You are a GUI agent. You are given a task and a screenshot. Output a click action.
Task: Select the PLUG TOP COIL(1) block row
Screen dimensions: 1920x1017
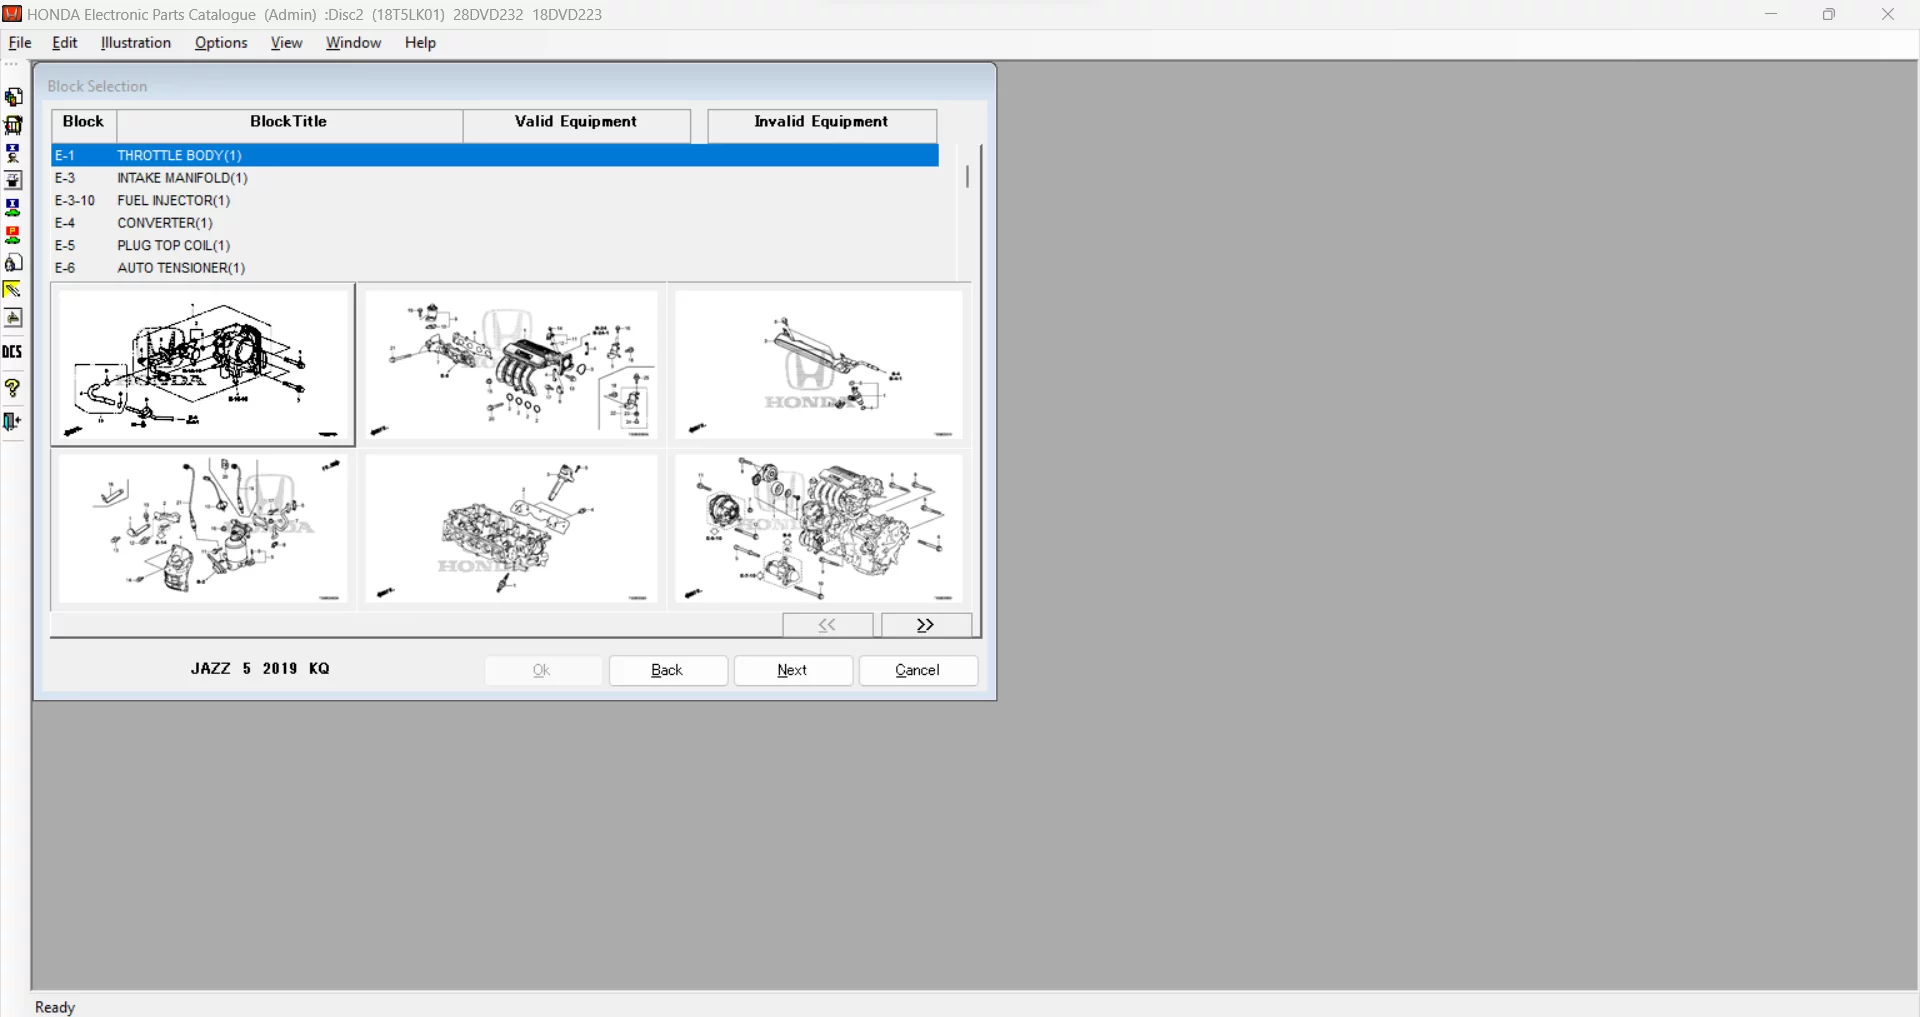point(174,245)
